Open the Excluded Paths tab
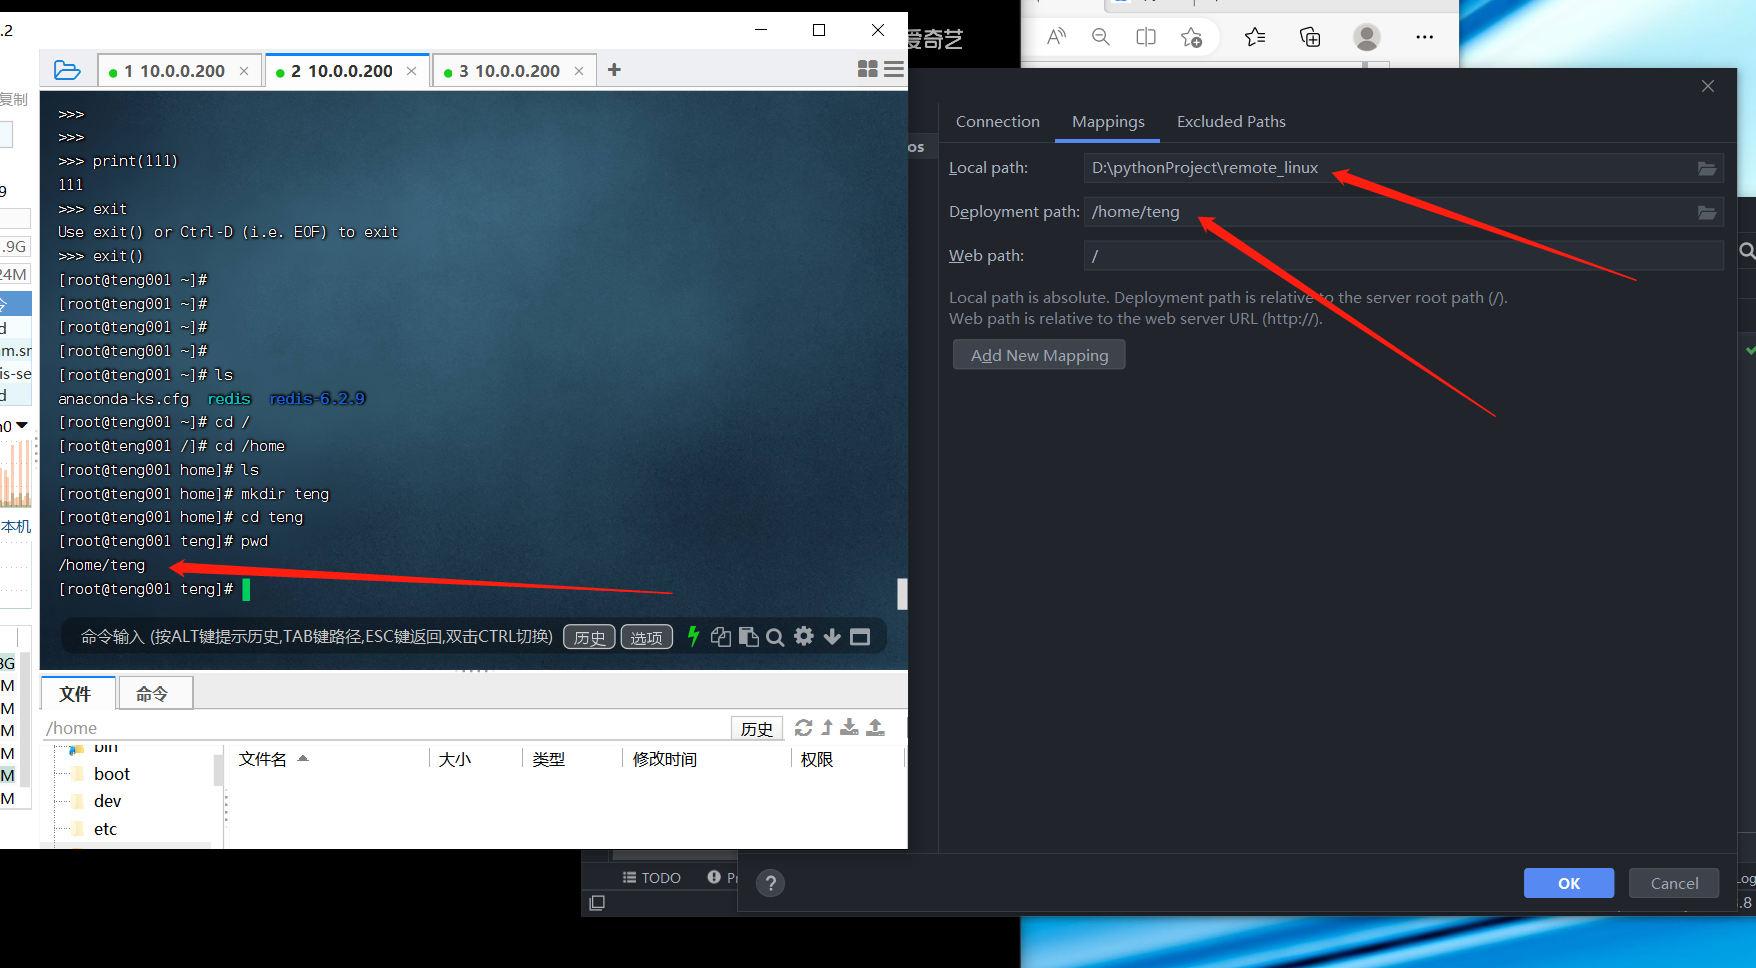 (1231, 121)
